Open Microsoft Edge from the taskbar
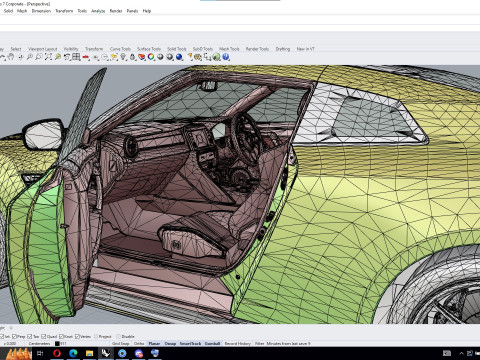 (x=73, y=353)
